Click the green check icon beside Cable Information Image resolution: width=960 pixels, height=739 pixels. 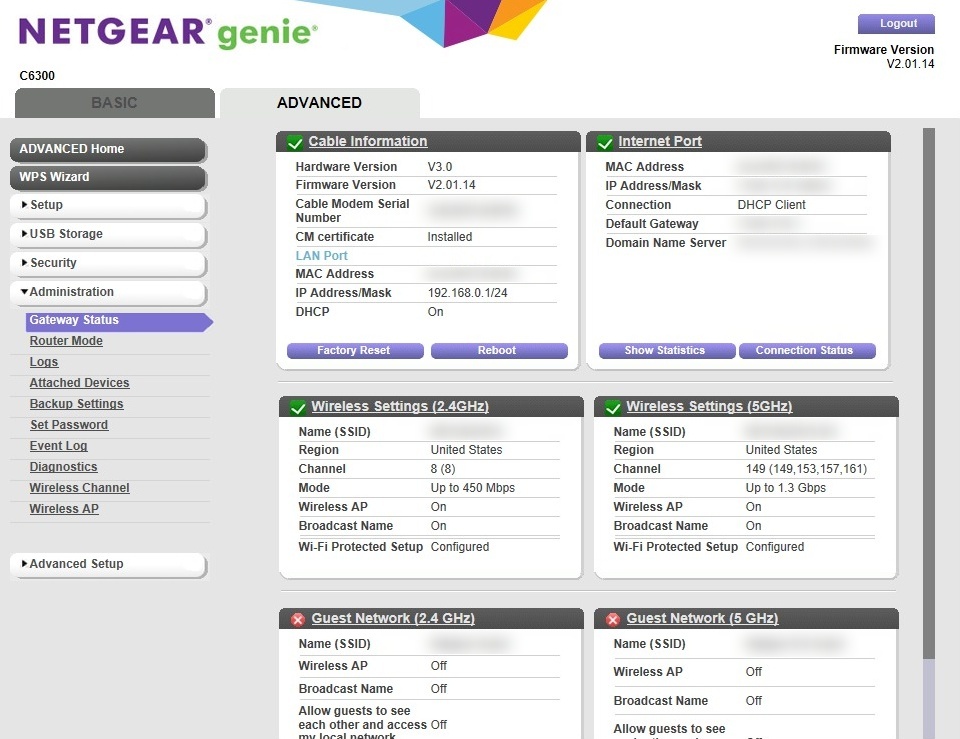coord(294,142)
